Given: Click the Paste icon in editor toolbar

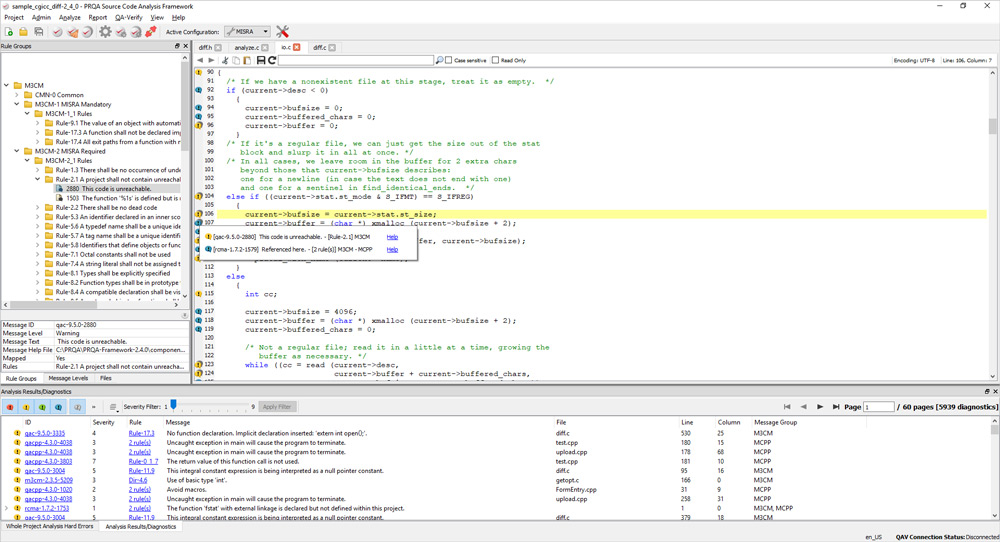Looking at the screenshot, I should (x=247, y=61).
